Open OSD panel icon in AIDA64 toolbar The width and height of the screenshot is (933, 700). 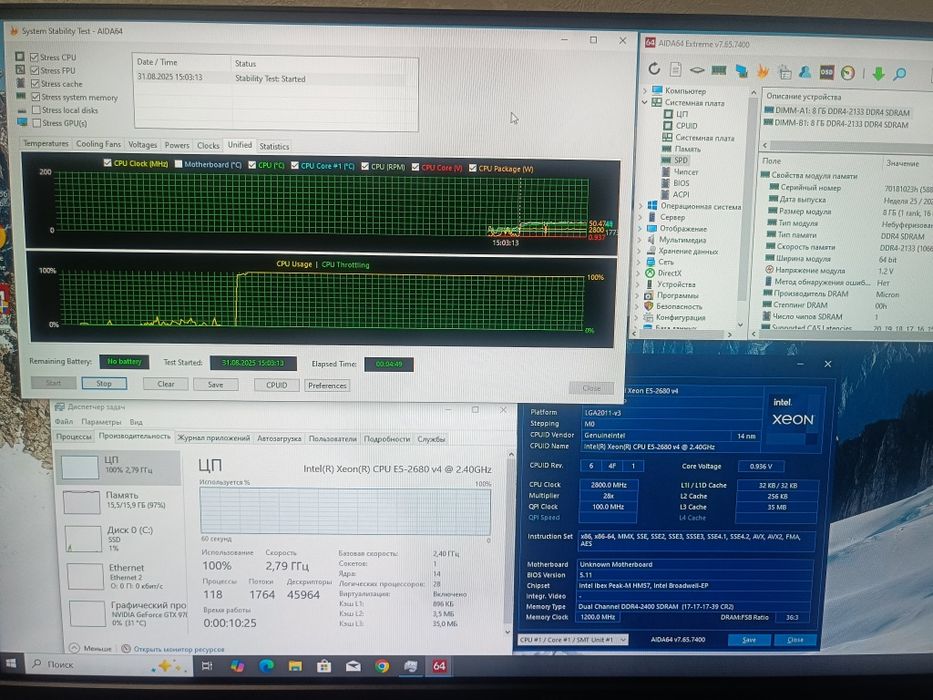[x=826, y=72]
